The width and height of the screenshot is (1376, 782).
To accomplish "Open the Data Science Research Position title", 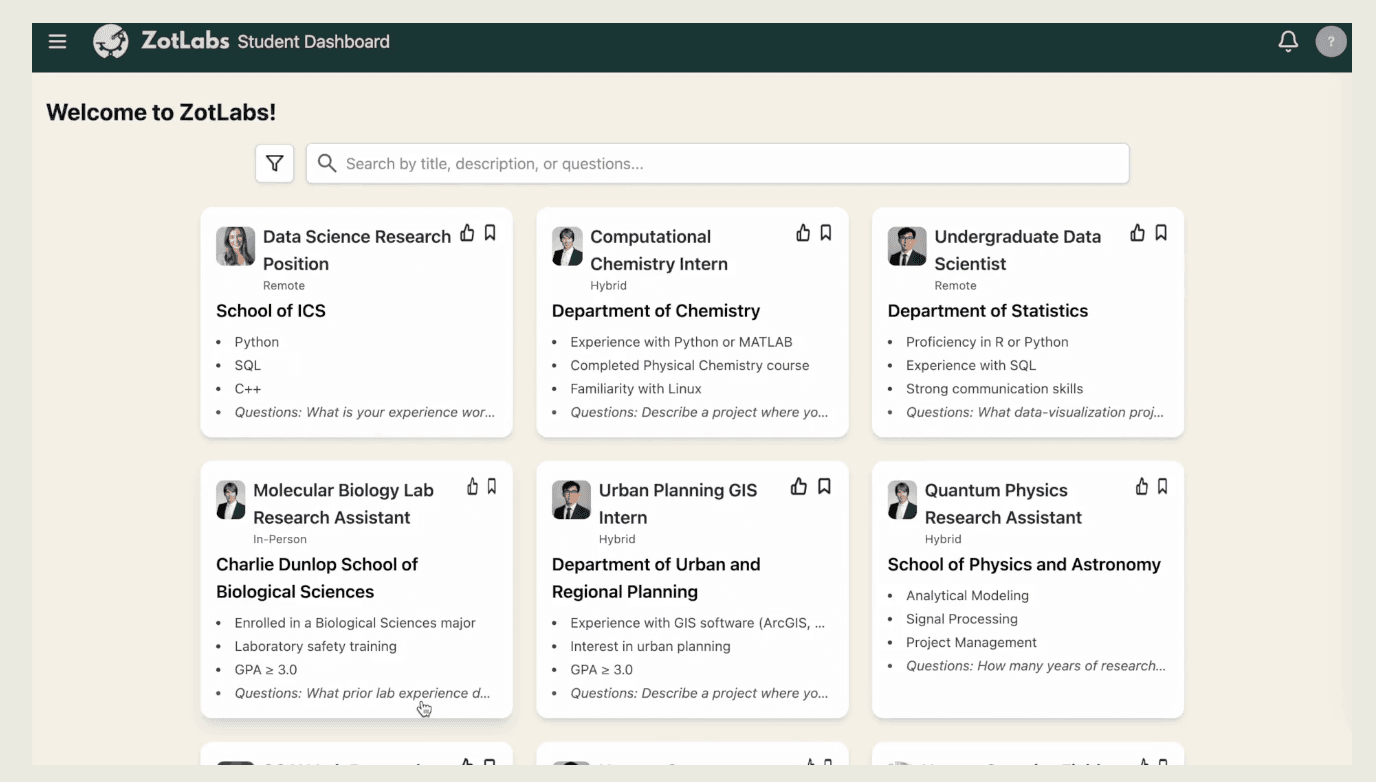I will click(357, 250).
